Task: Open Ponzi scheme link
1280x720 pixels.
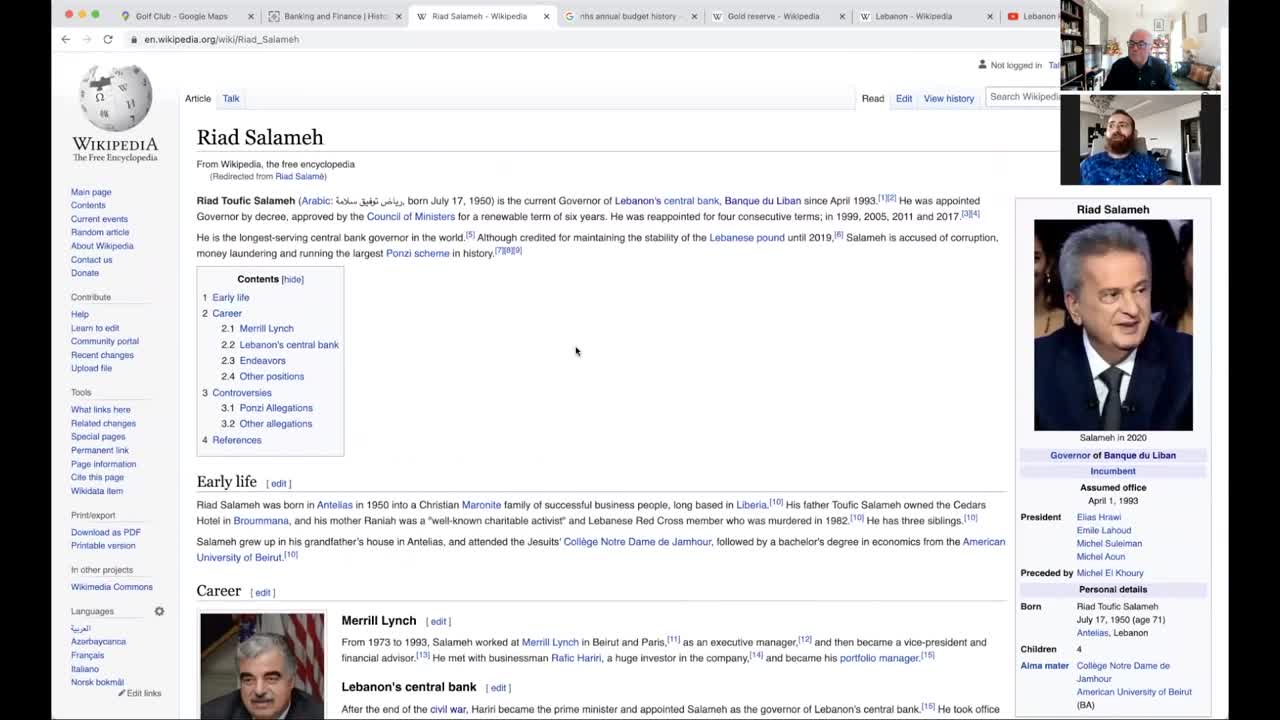Action: point(418,253)
